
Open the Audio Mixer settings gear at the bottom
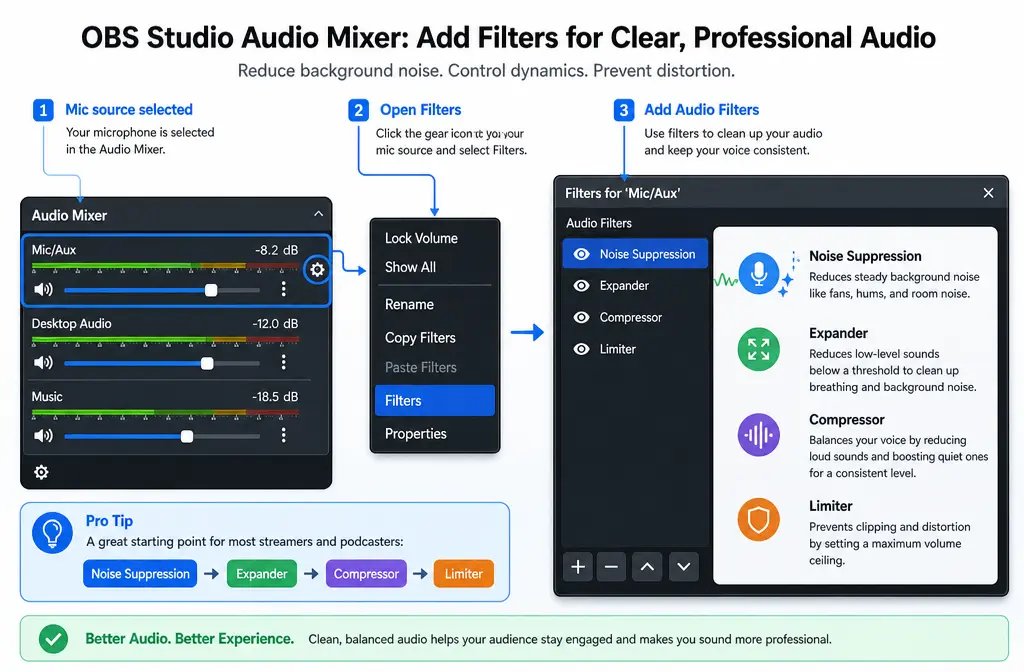point(41,472)
